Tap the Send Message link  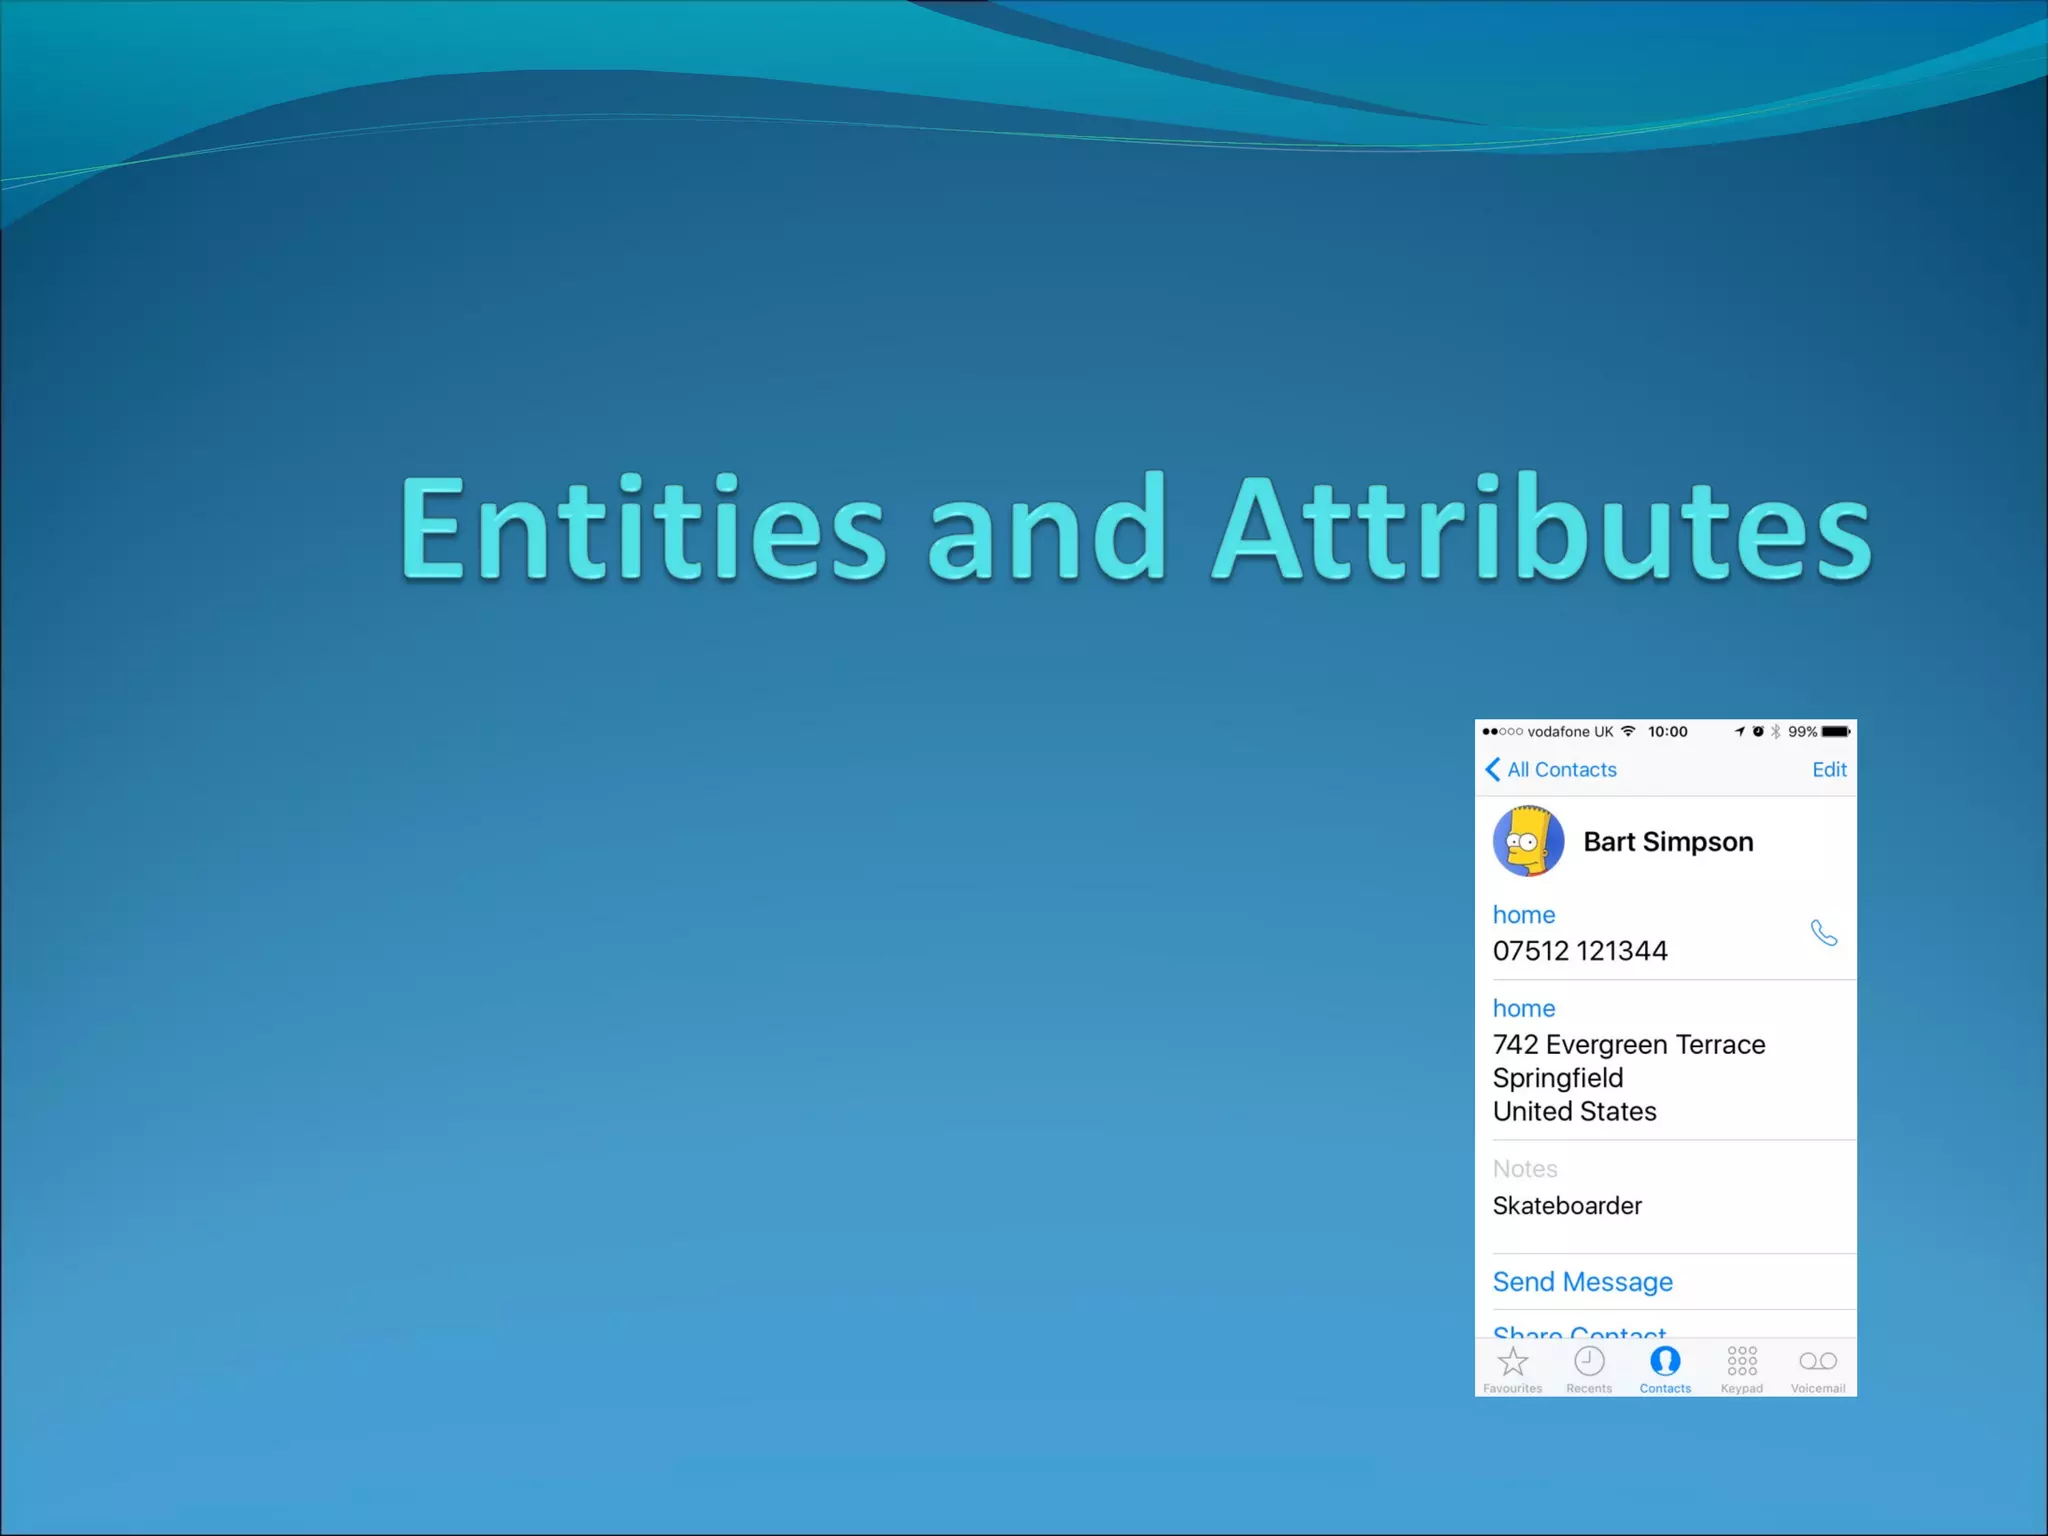(1582, 1282)
